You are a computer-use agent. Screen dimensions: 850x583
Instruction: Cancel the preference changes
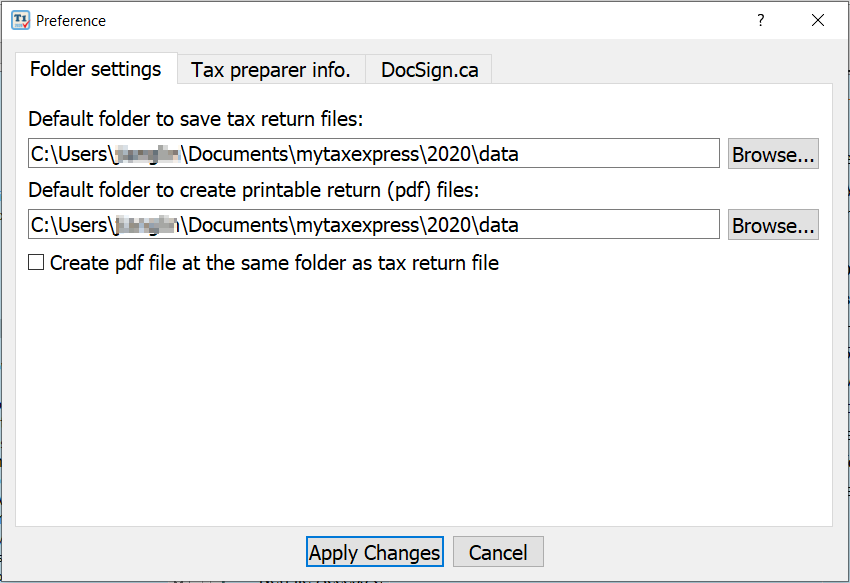pyautogui.click(x=497, y=552)
